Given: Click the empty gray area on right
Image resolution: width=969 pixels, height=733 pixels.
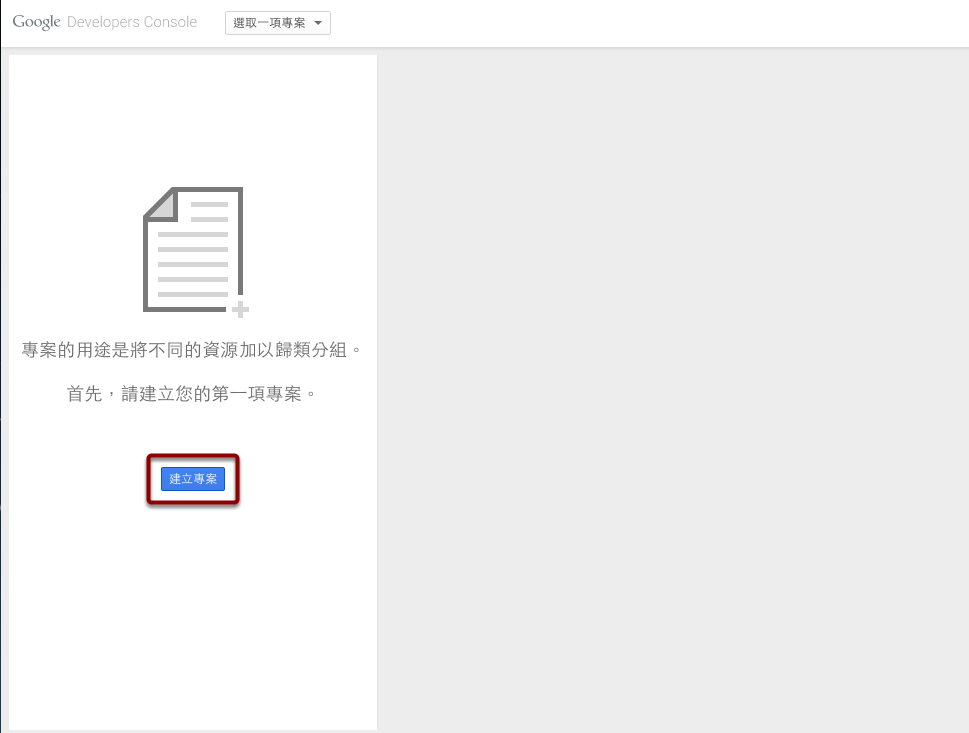Looking at the screenshot, I should (x=670, y=390).
